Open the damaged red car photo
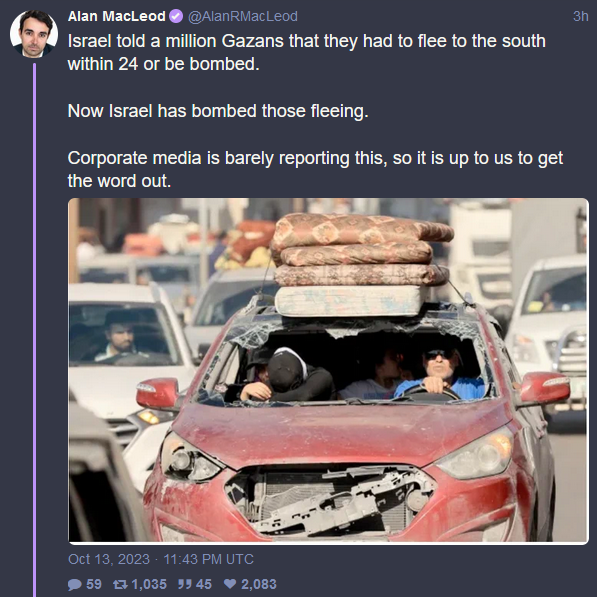Viewport: 597px width, 597px height. [x=328, y=370]
